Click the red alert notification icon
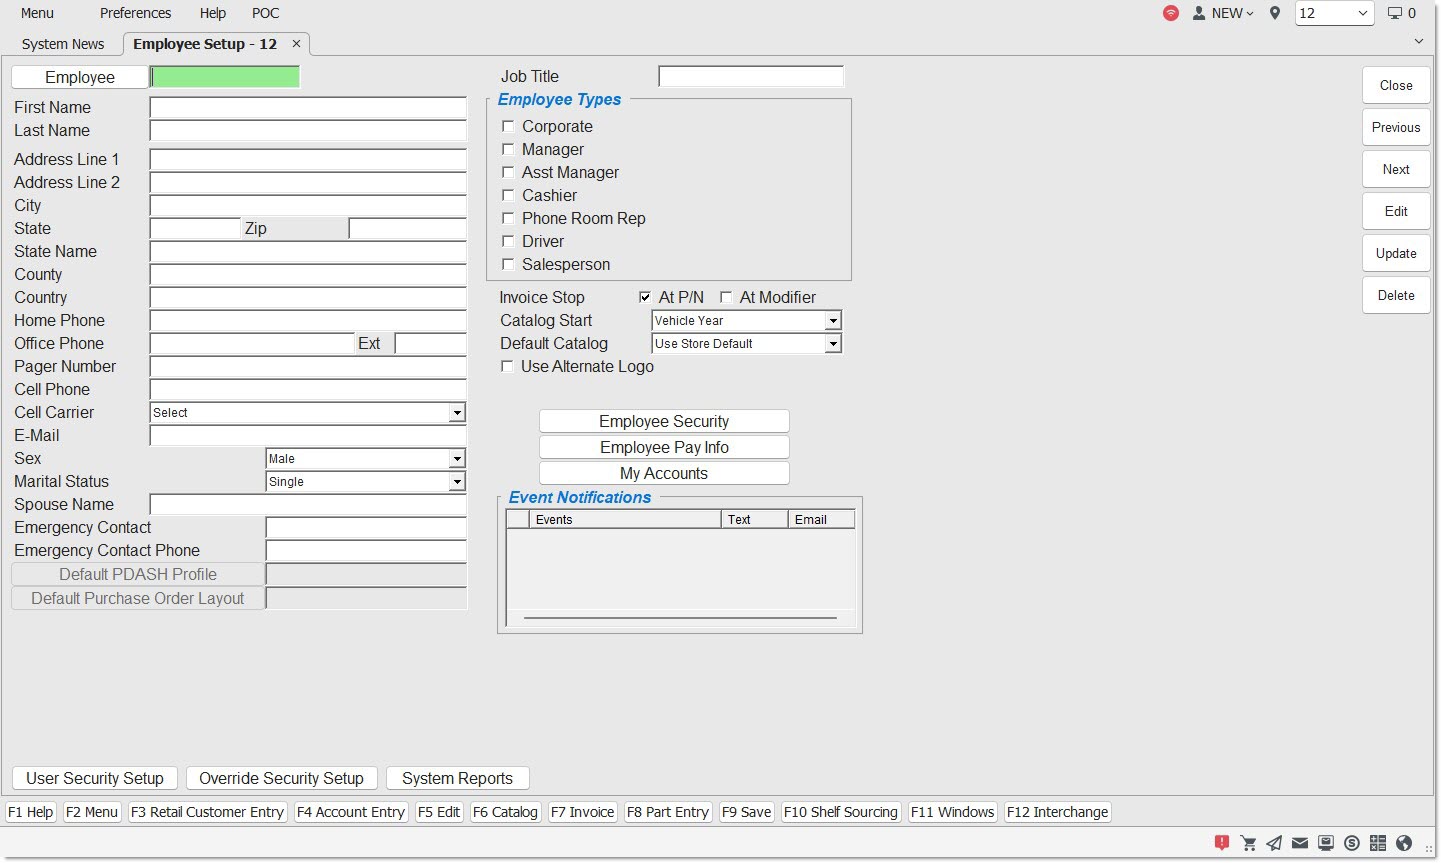This screenshot has width=1441, height=863. (x=1221, y=843)
